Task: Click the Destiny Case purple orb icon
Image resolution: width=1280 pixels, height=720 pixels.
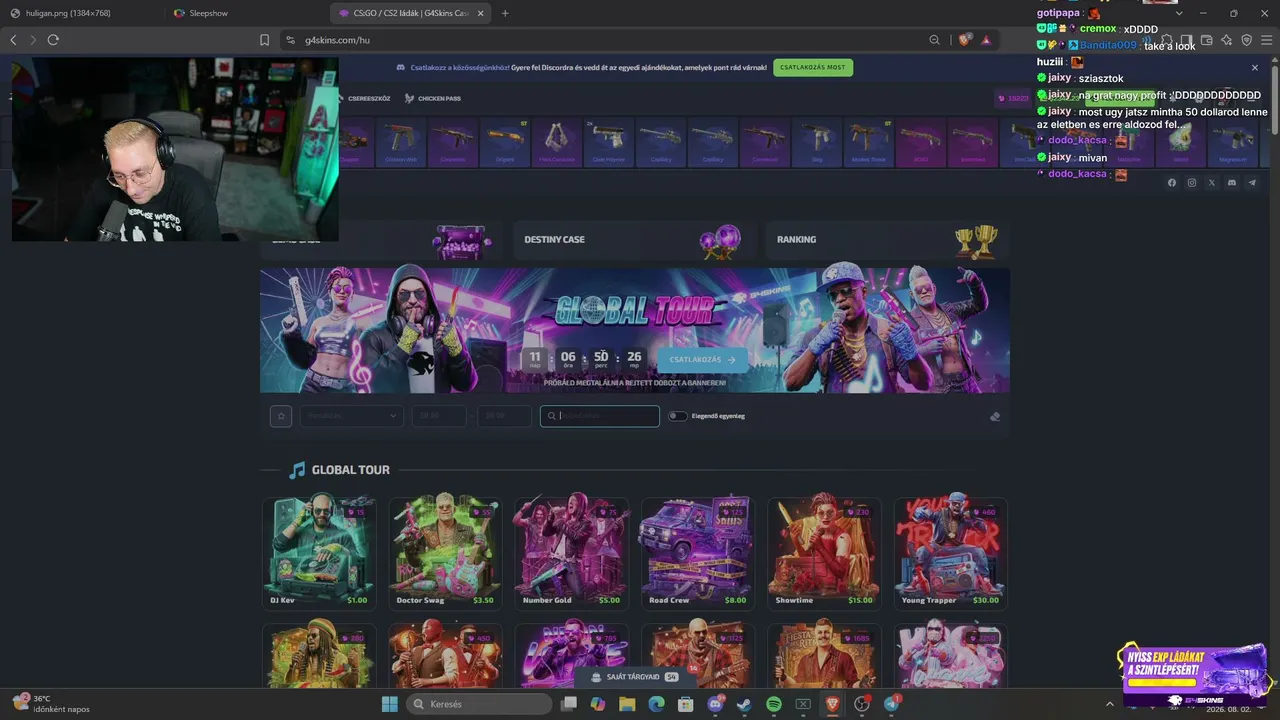Action: 720,242
